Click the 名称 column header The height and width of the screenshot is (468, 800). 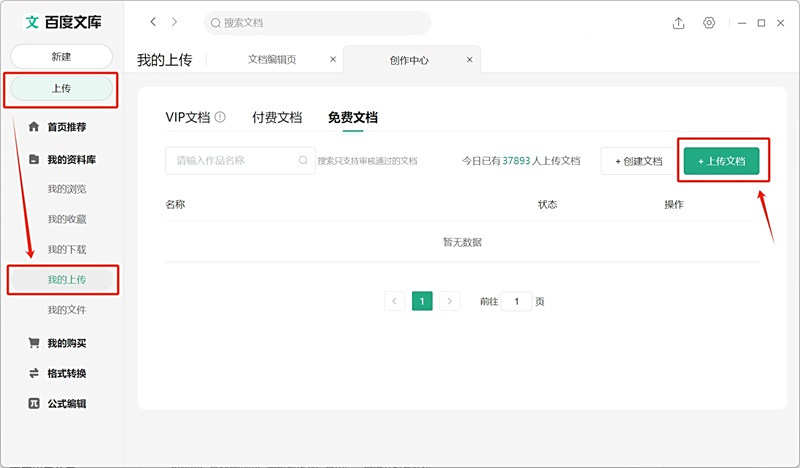tap(175, 204)
